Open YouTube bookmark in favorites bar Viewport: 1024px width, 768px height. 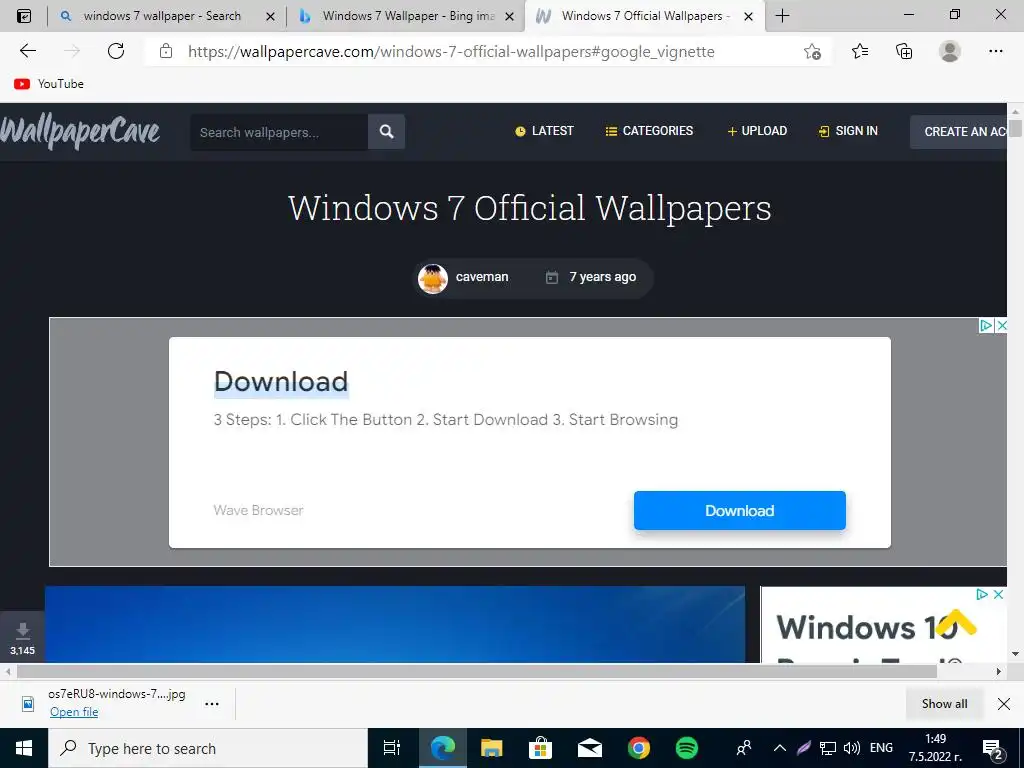click(49, 84)
